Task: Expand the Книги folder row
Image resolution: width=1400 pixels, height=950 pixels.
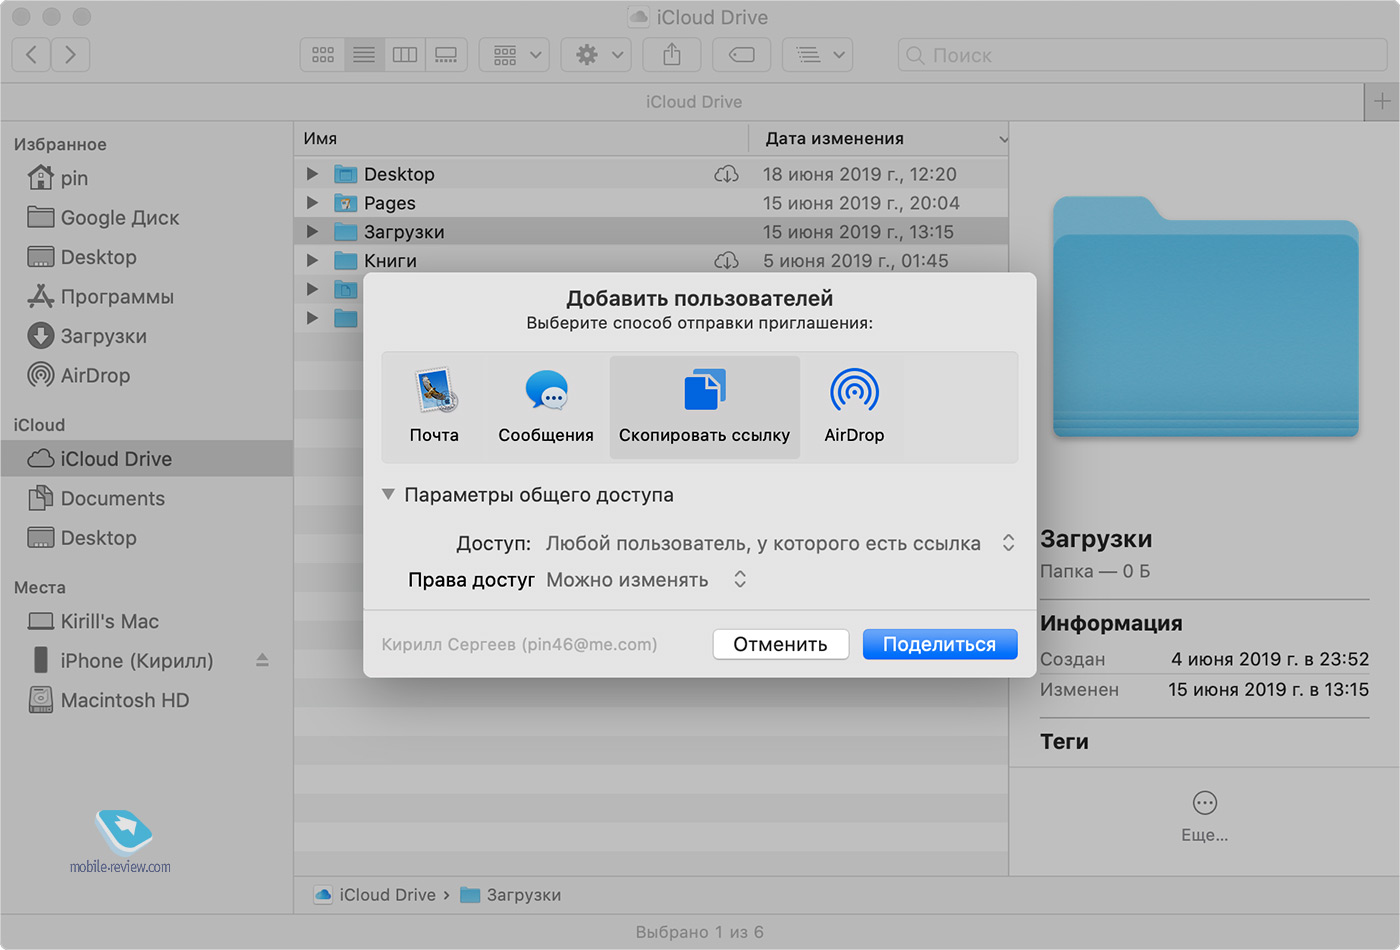Action: pyautogui.click(x=312, y=261)
